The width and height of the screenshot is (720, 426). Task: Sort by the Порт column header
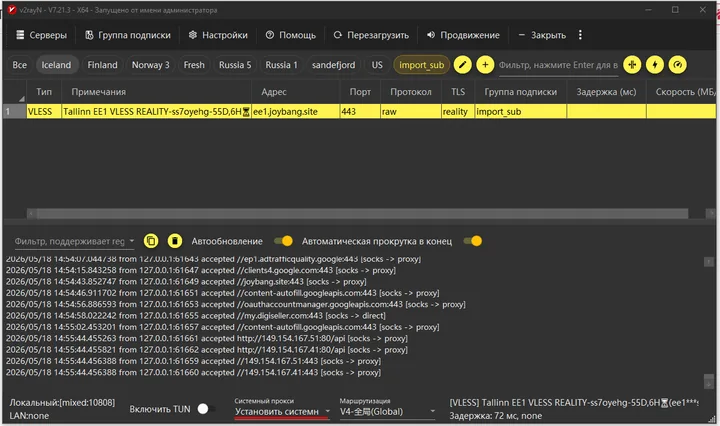360,92
